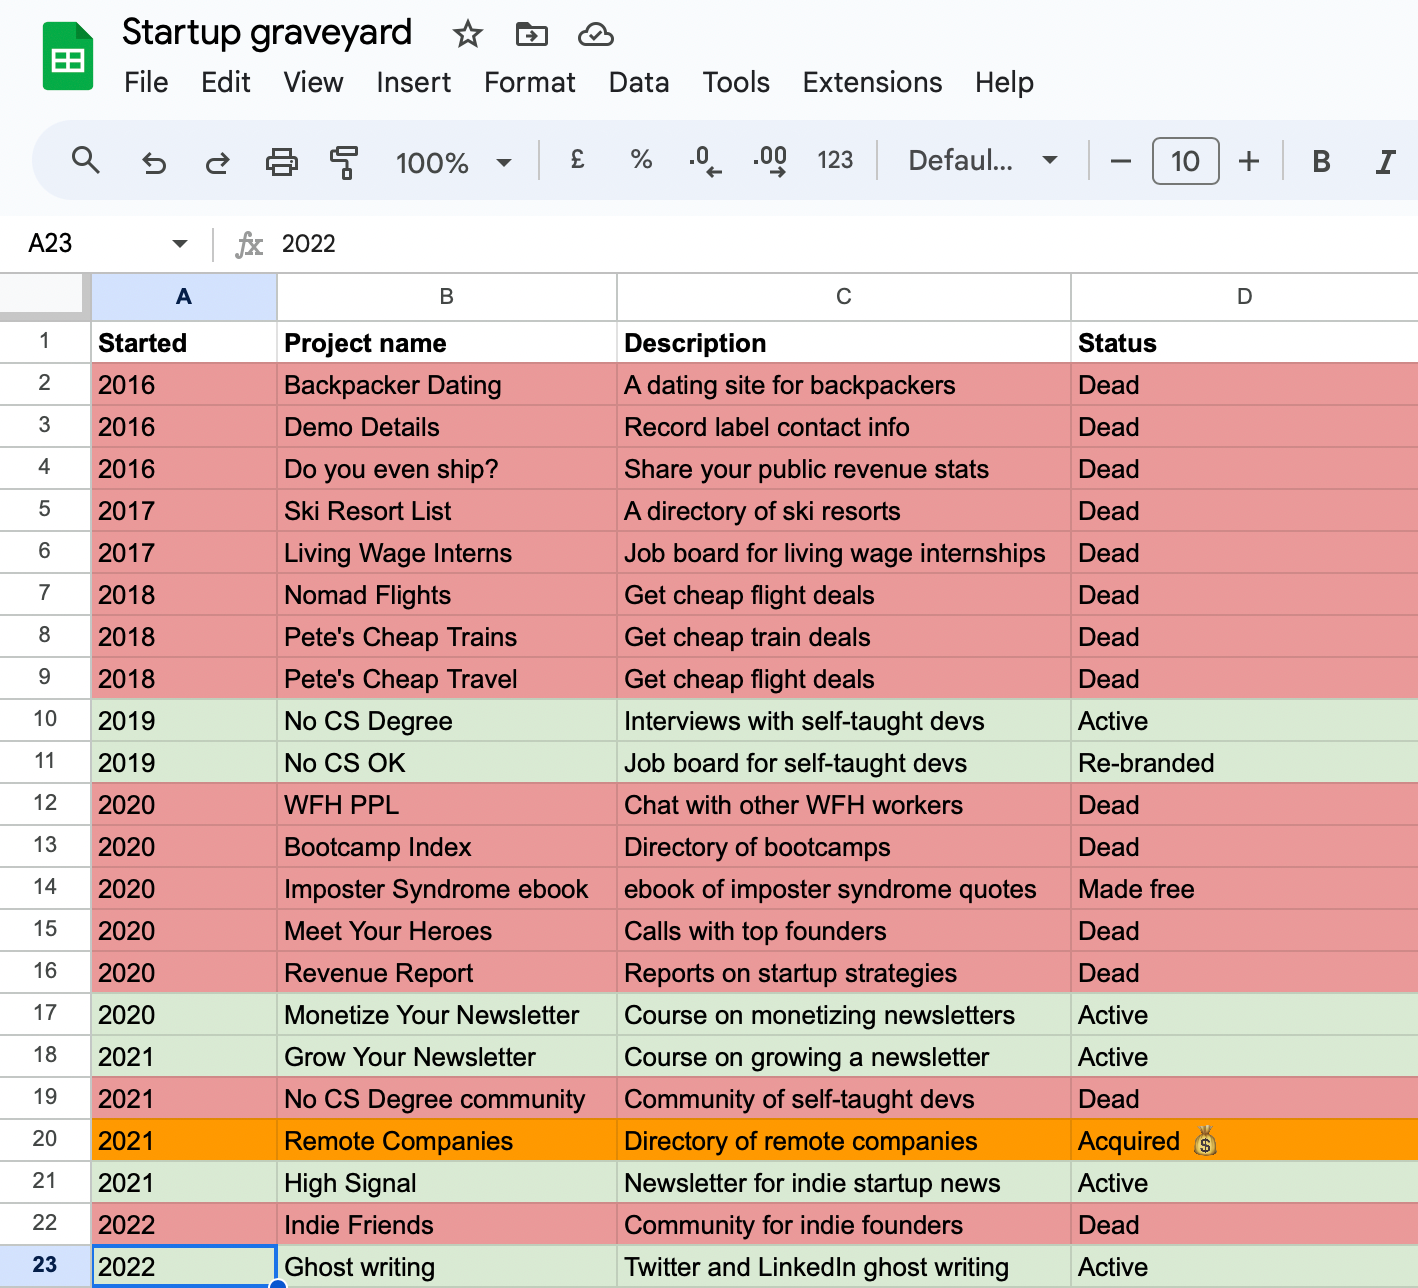
Task: Open the Format menu
Action: 529,83
